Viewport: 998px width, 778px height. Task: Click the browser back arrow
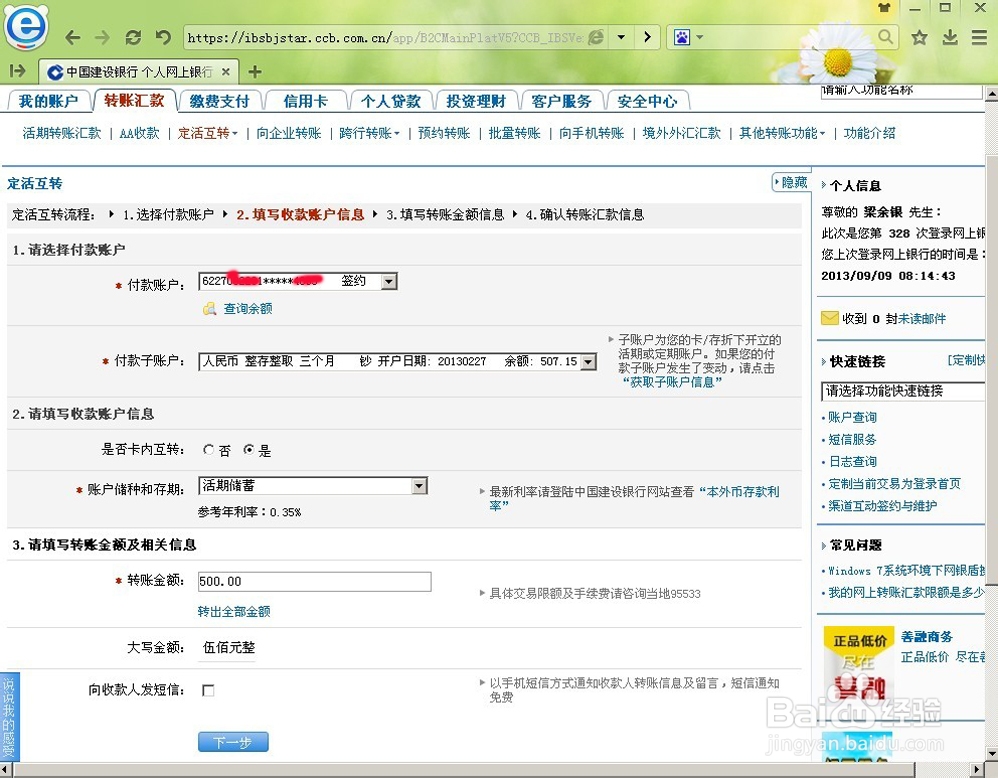(x=73, y=38)
